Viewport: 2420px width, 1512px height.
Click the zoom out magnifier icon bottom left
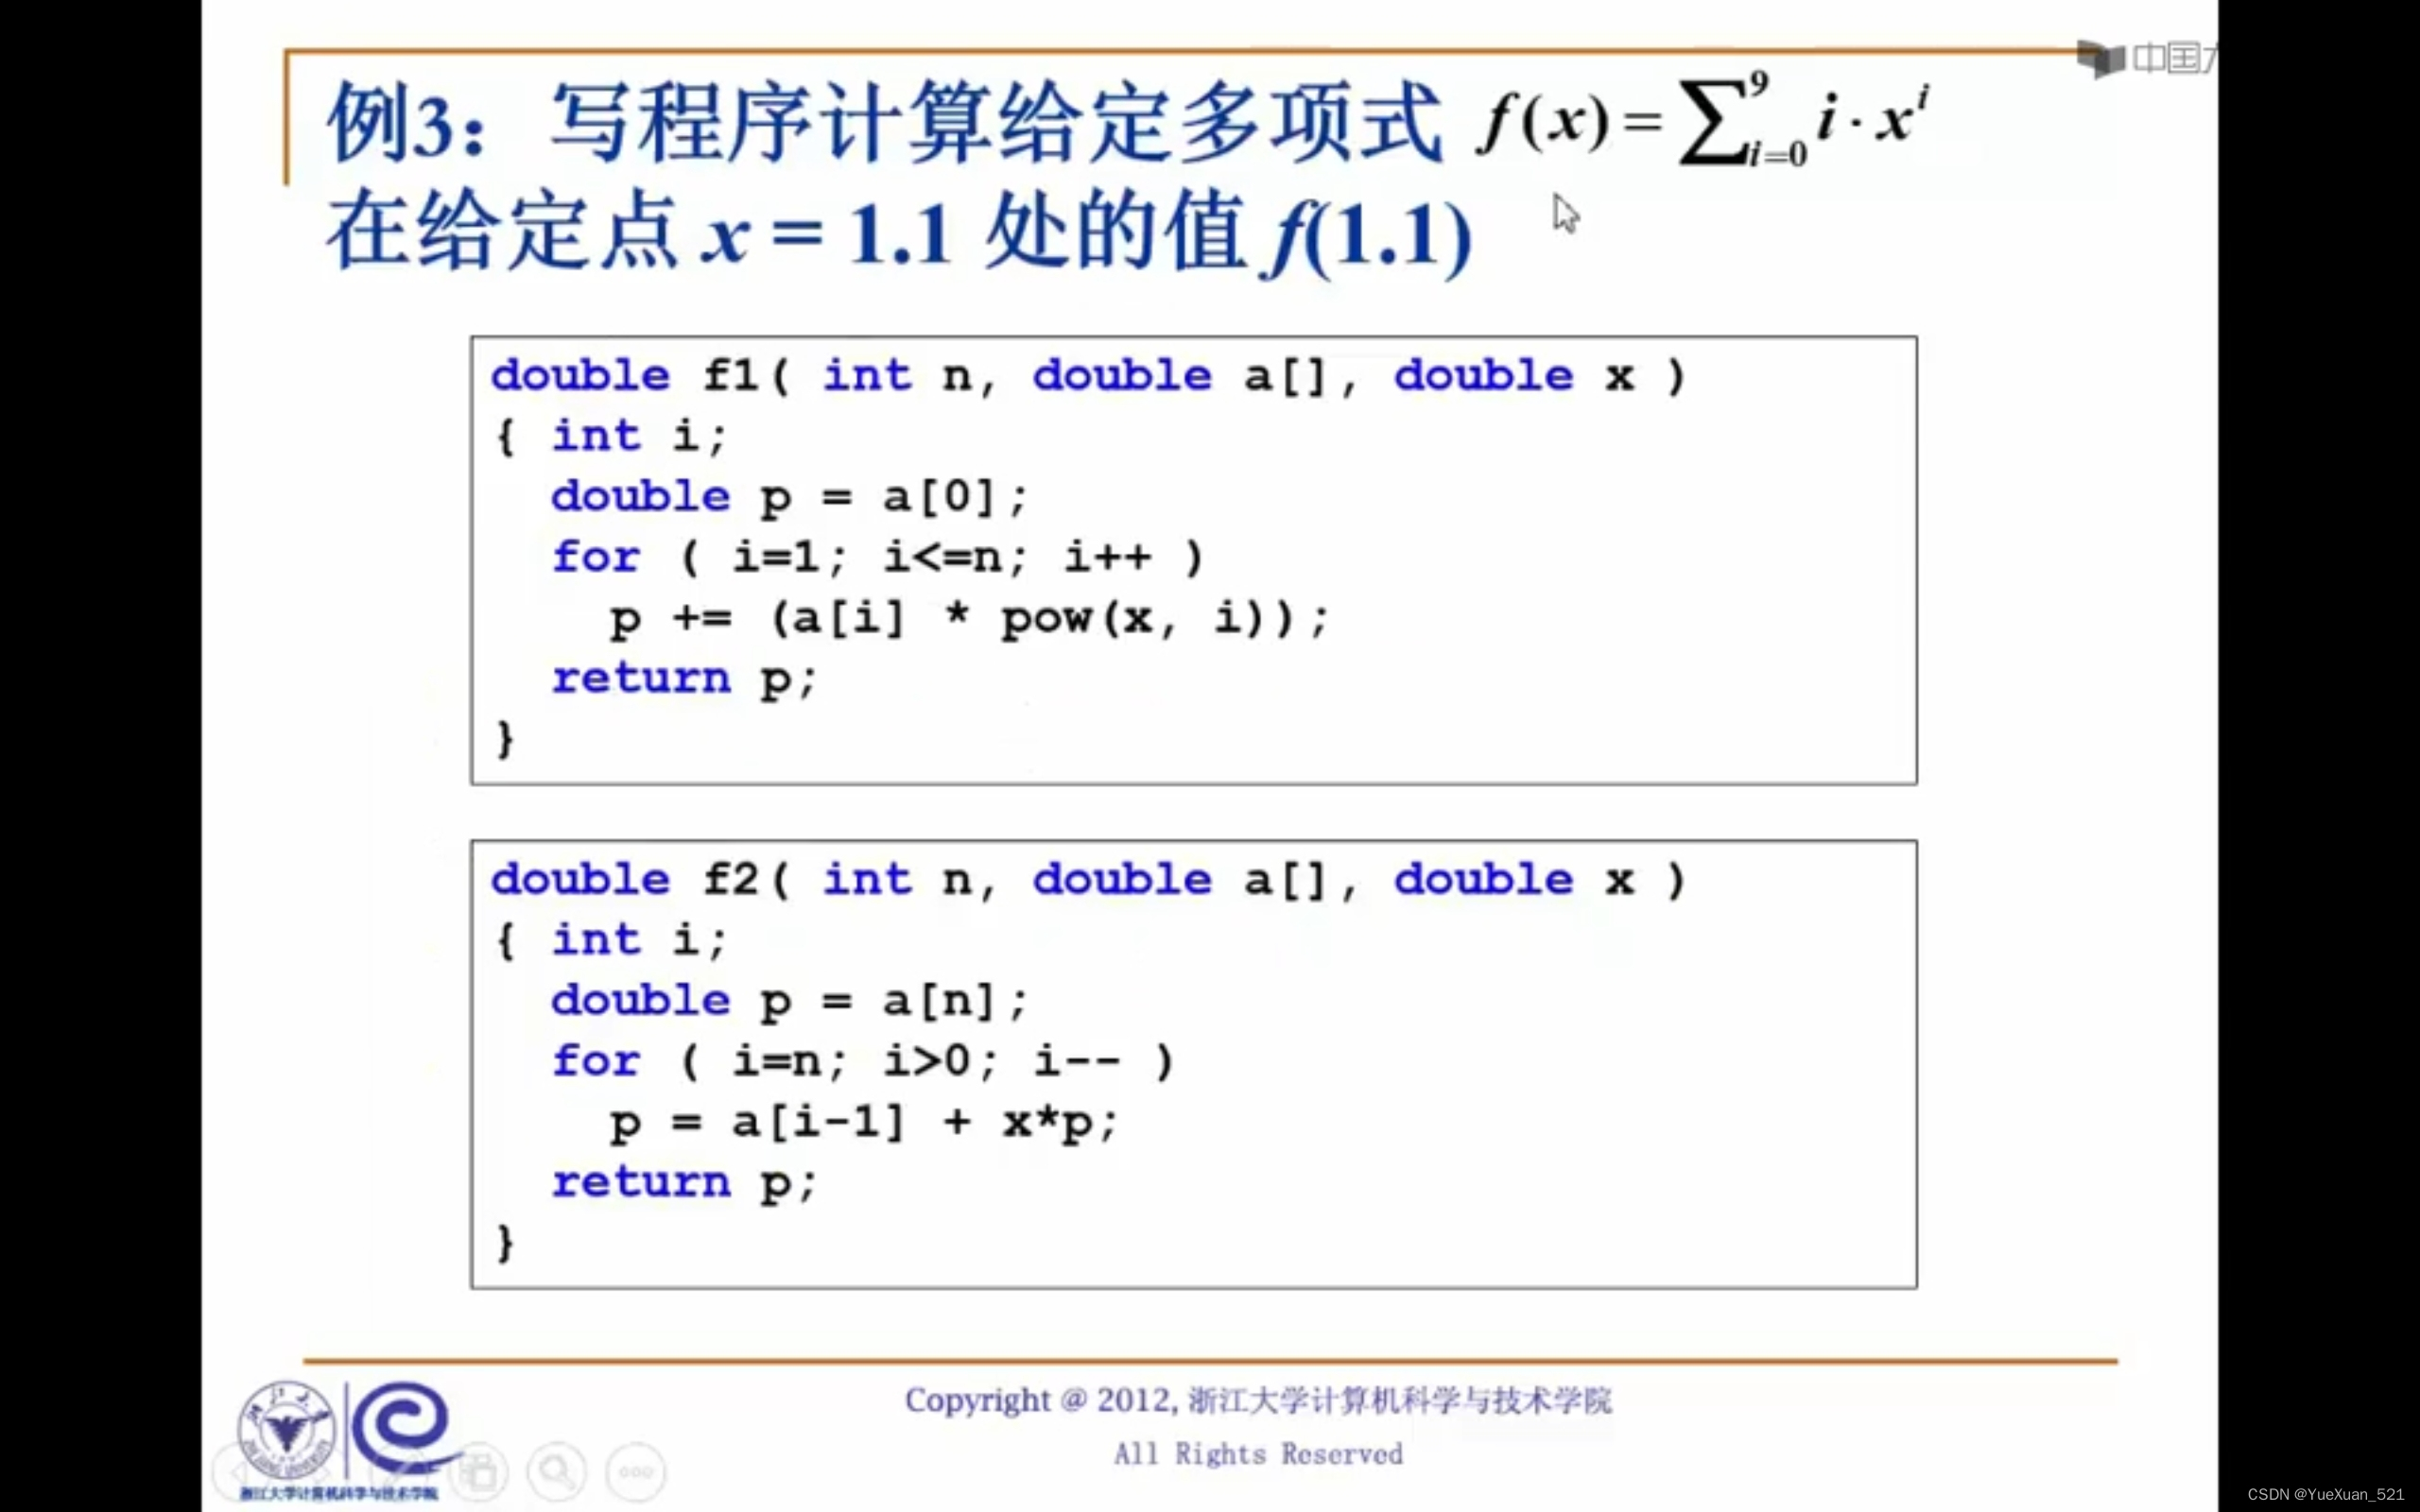coord(558,1472)
